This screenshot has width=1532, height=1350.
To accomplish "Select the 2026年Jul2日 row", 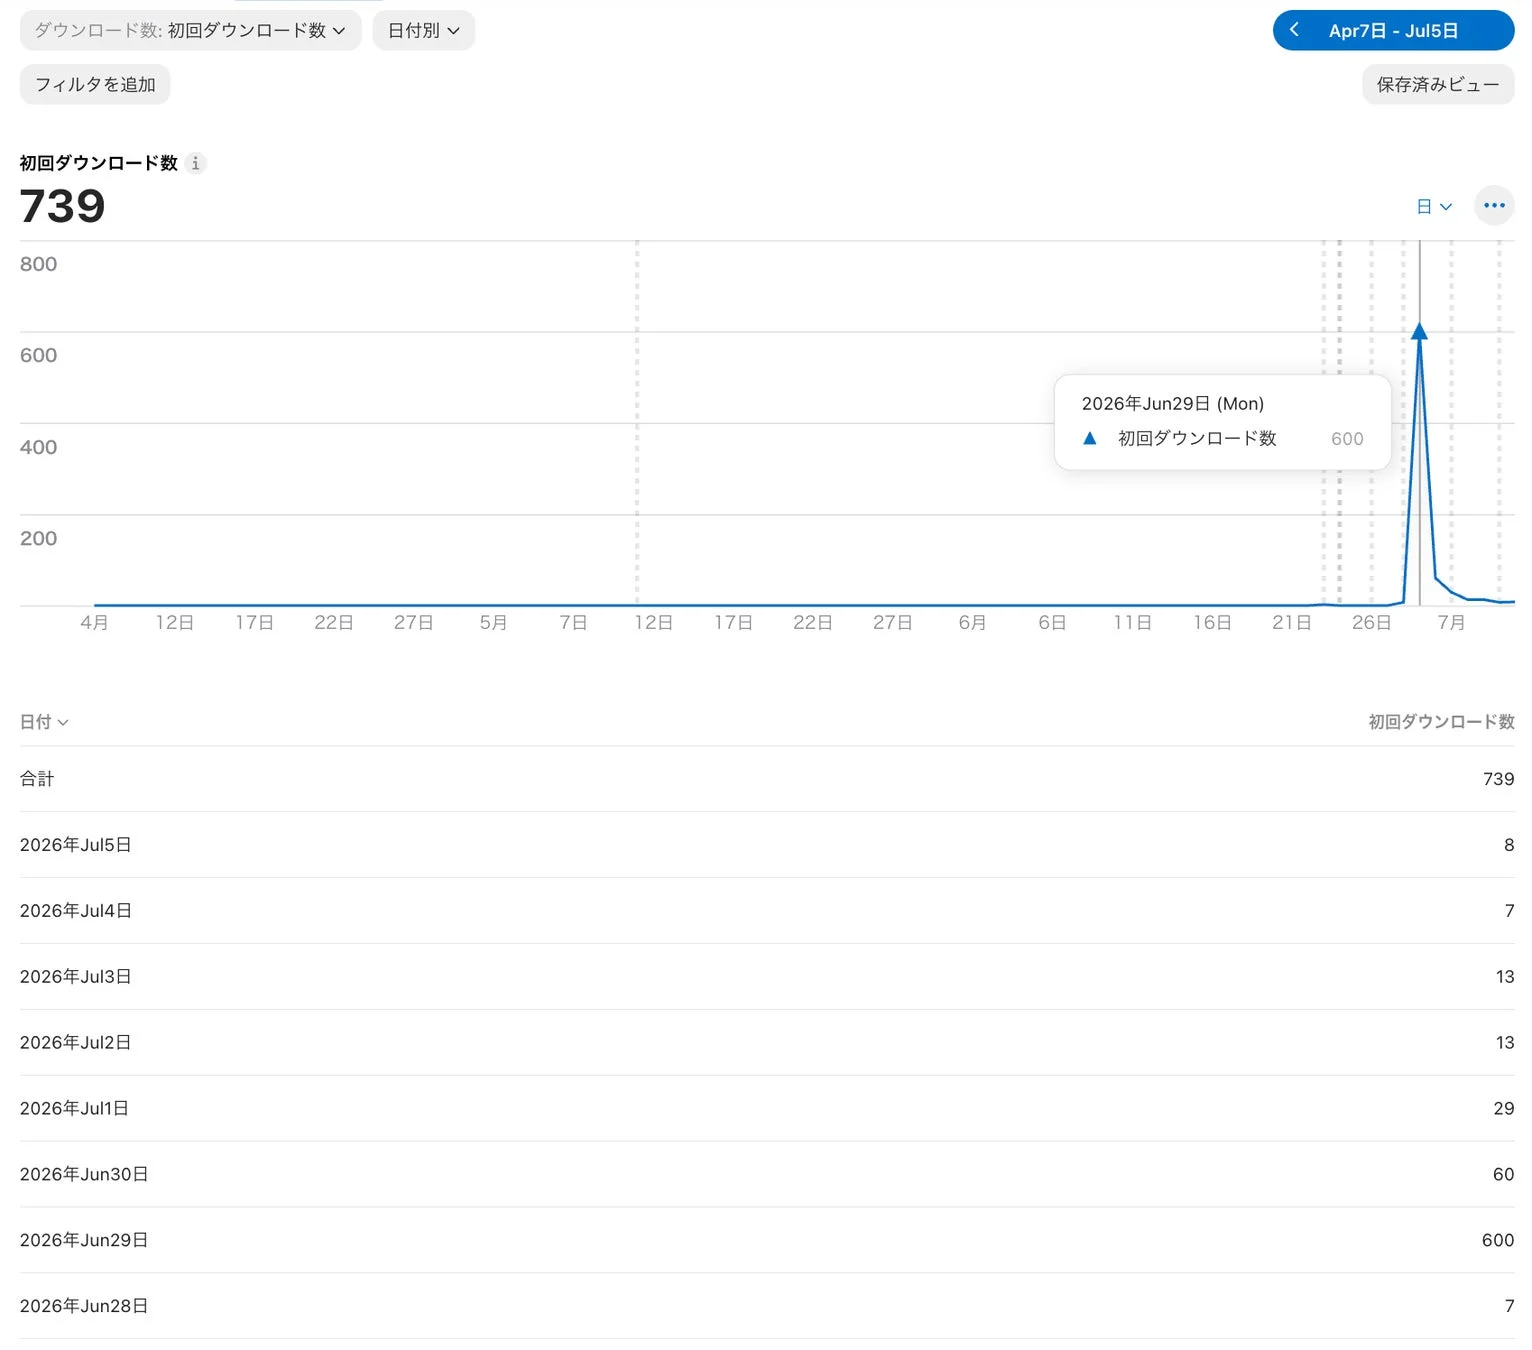I will pos(767,1043).
